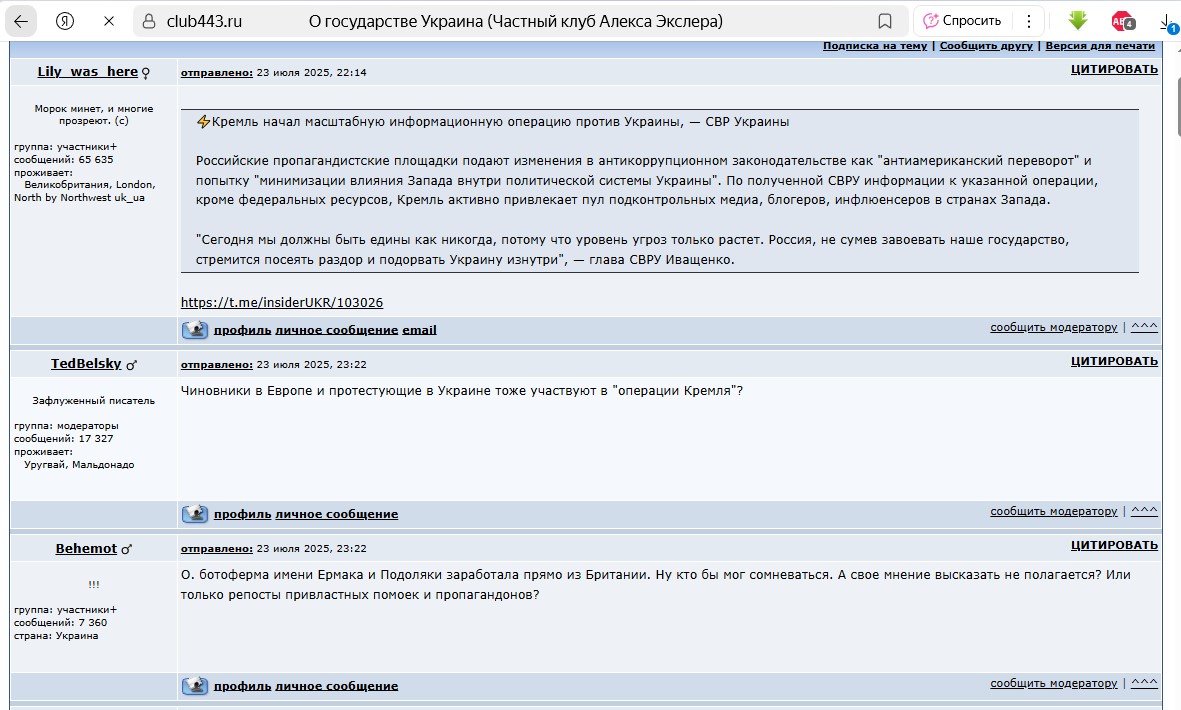Report Behemot's post via сообщить модератору
The height and width of the screenshot is (710, 1181).
point(1054,683)
